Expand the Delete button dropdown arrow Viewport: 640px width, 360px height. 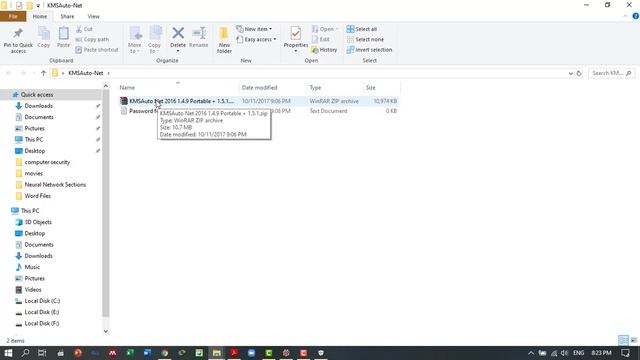point(178,51)
